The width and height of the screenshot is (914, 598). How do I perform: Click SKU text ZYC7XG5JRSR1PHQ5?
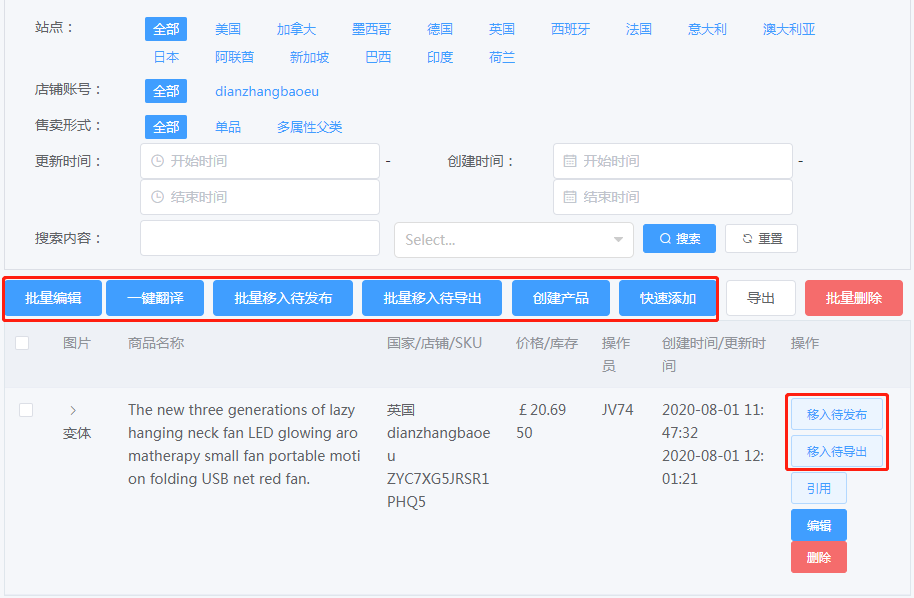click(438, 490)
